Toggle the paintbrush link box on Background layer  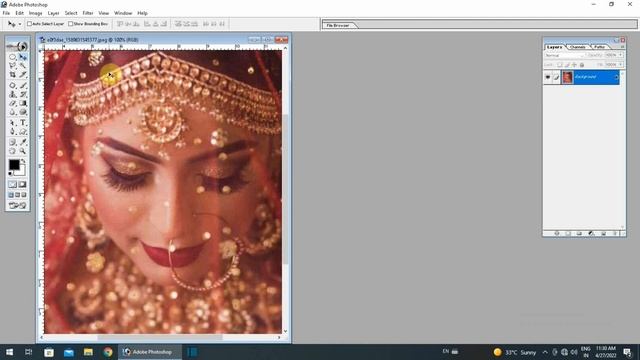[x=556, y=77]
